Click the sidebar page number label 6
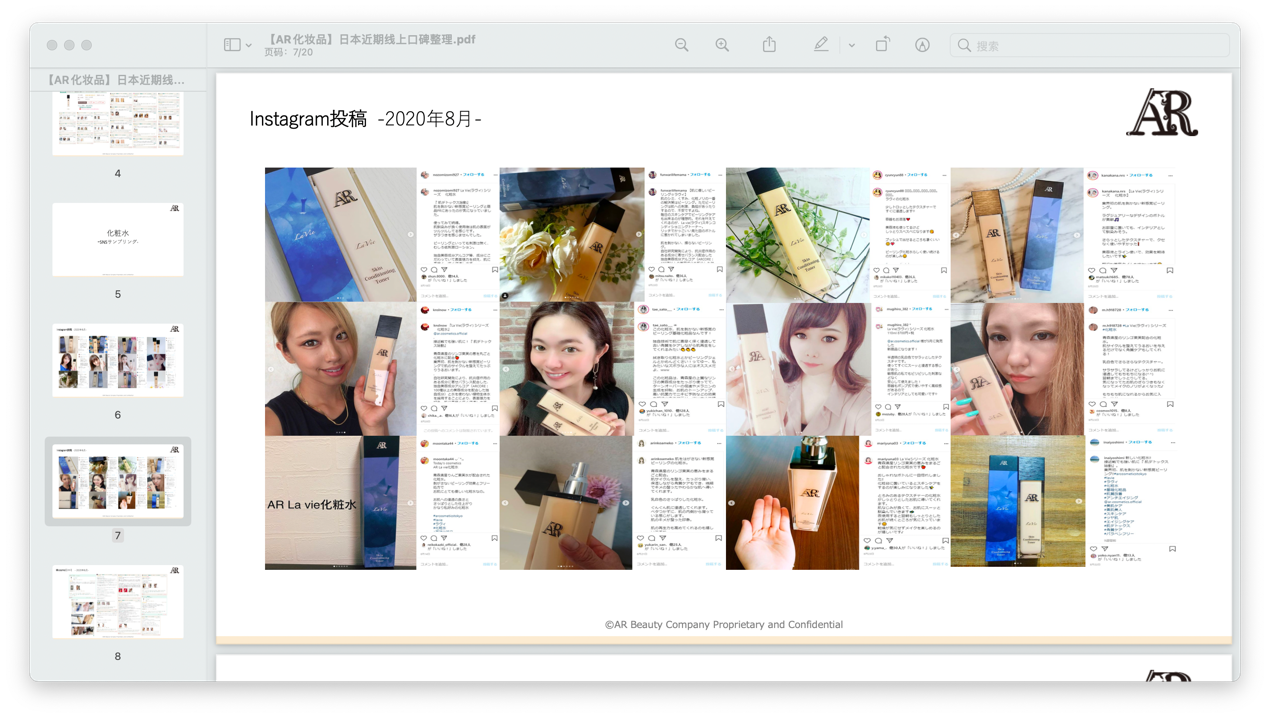 (118, 415)
